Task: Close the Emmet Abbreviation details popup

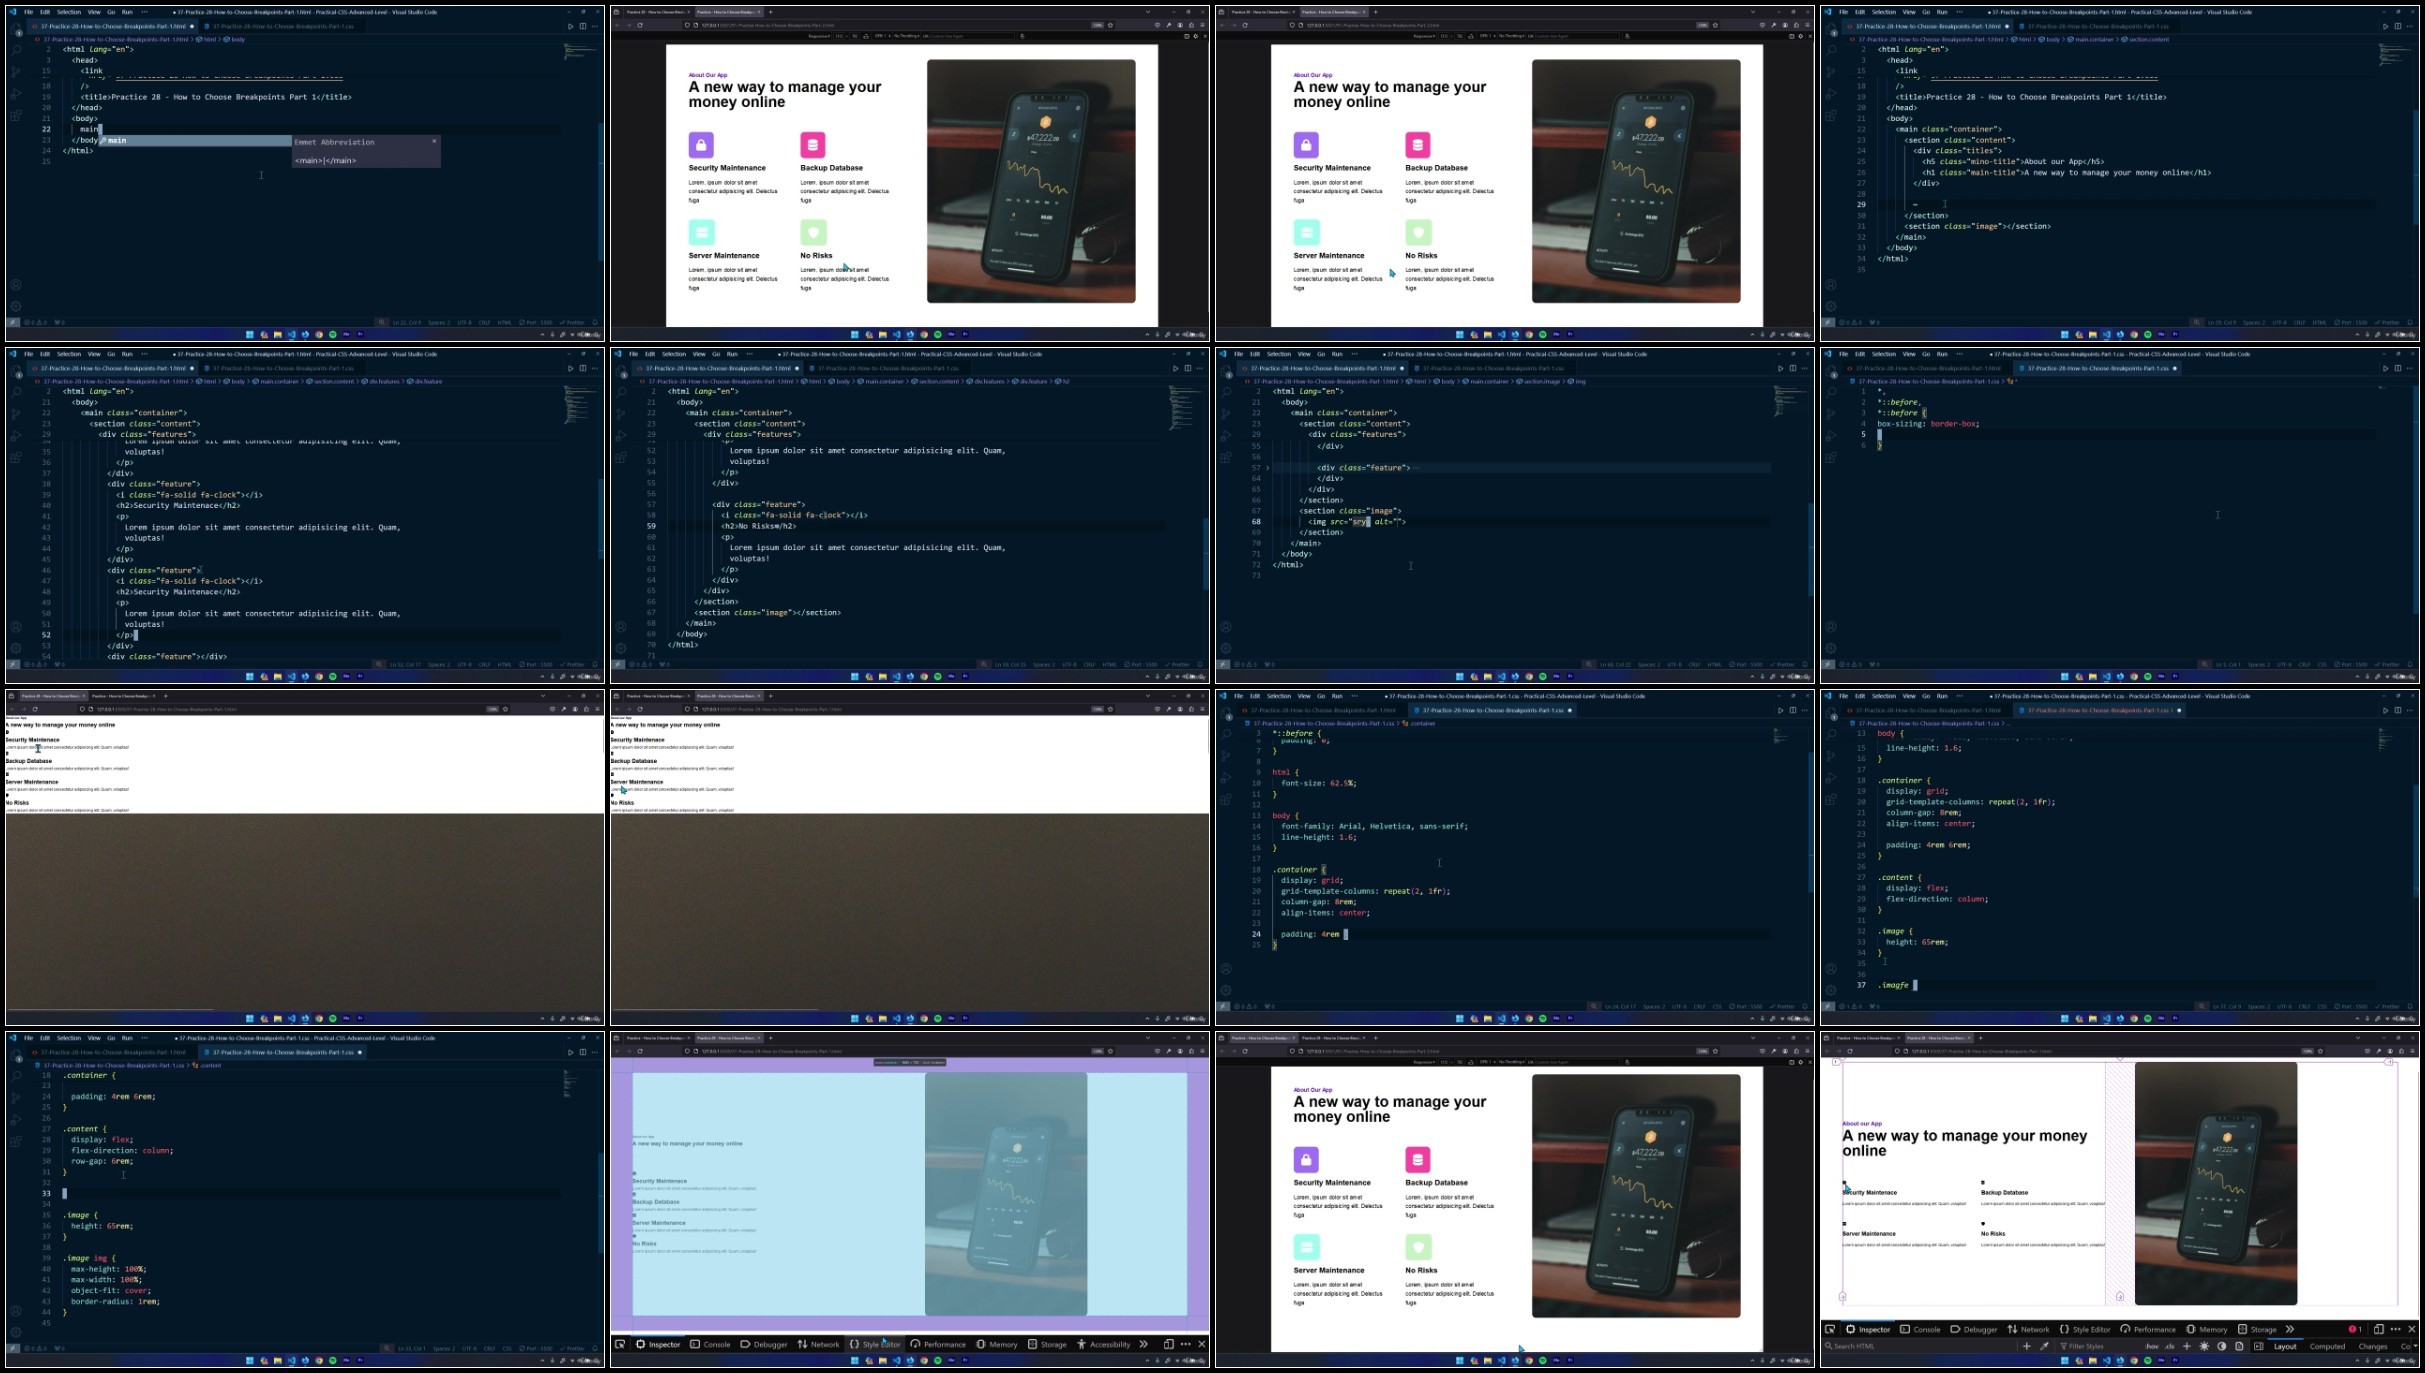Action: [434, 141]
